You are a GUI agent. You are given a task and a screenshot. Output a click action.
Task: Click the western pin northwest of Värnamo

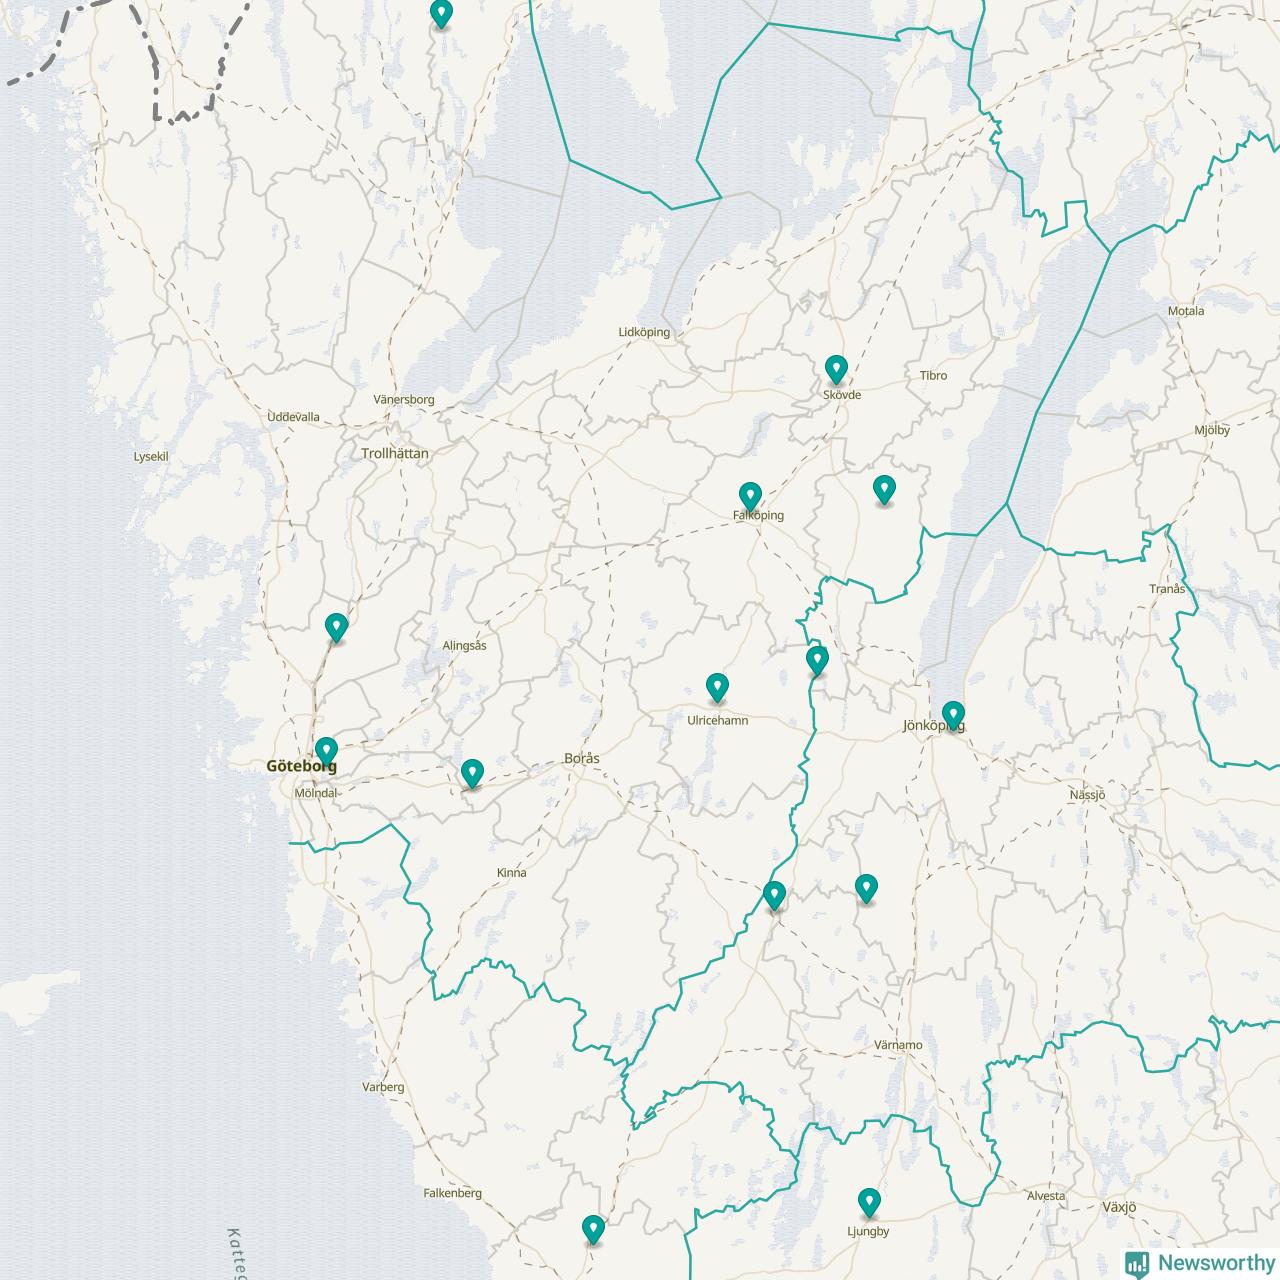tap(774, 896)
